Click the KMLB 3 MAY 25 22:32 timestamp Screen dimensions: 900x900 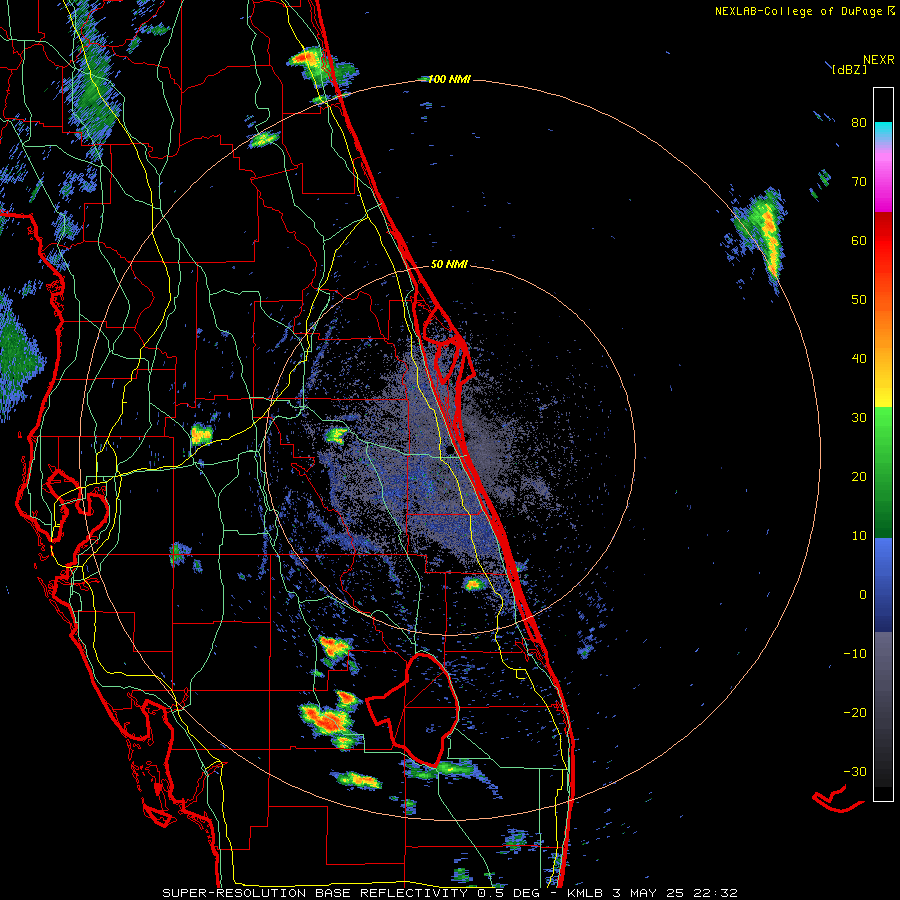point(652,893)
